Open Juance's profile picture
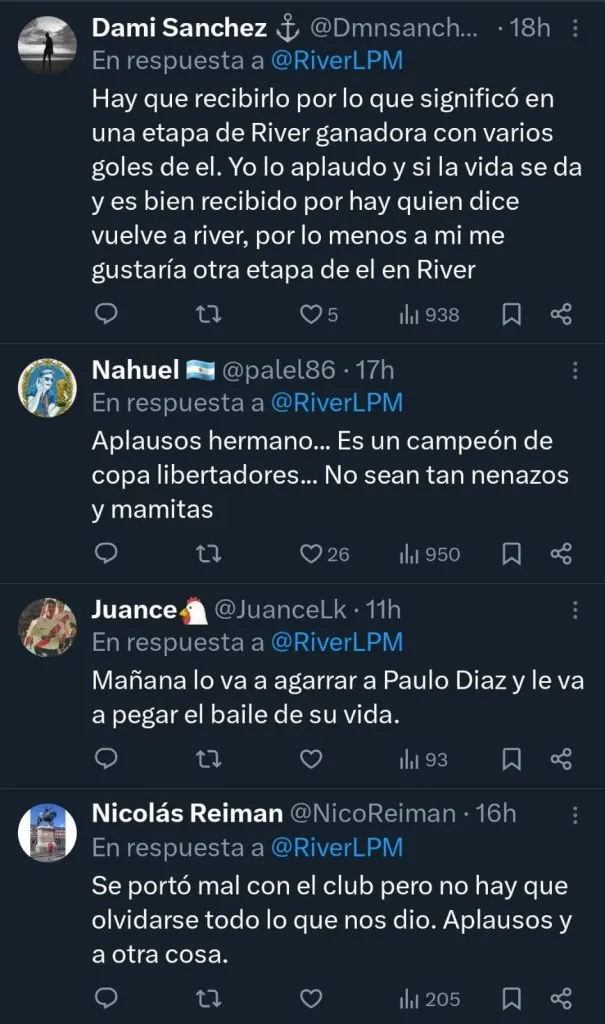 click(x=47, y=627)
